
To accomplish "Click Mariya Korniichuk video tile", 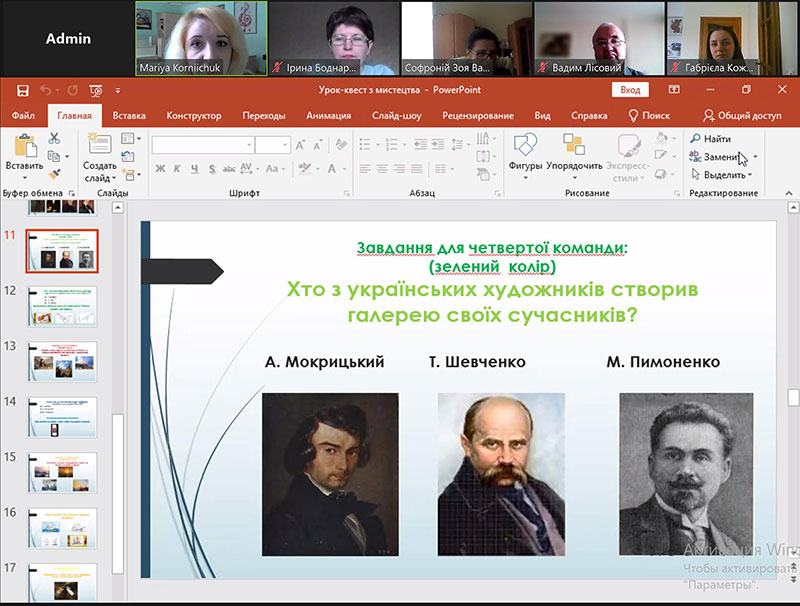I will point(202,38).
